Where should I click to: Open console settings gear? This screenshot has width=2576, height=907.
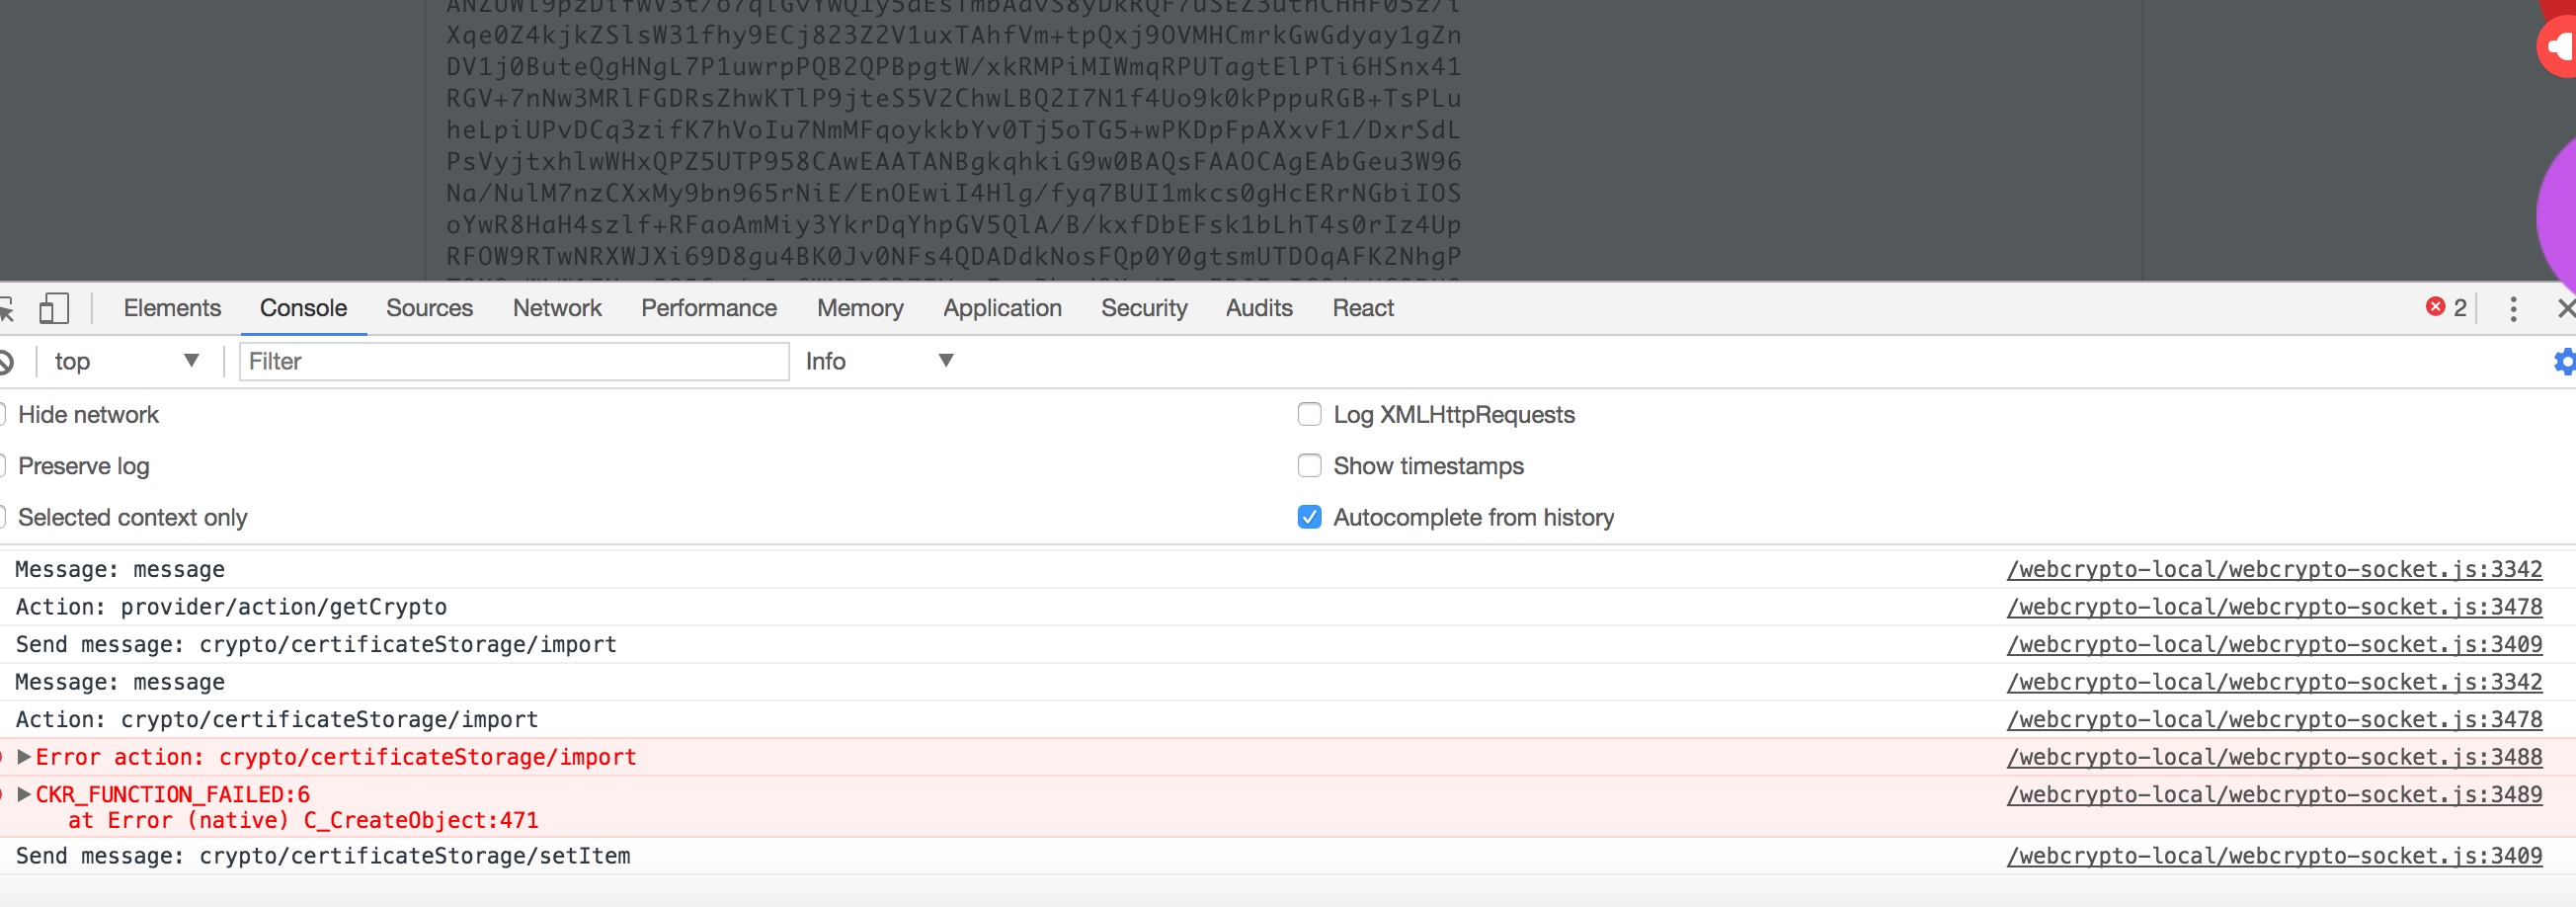coord(2565,362)
